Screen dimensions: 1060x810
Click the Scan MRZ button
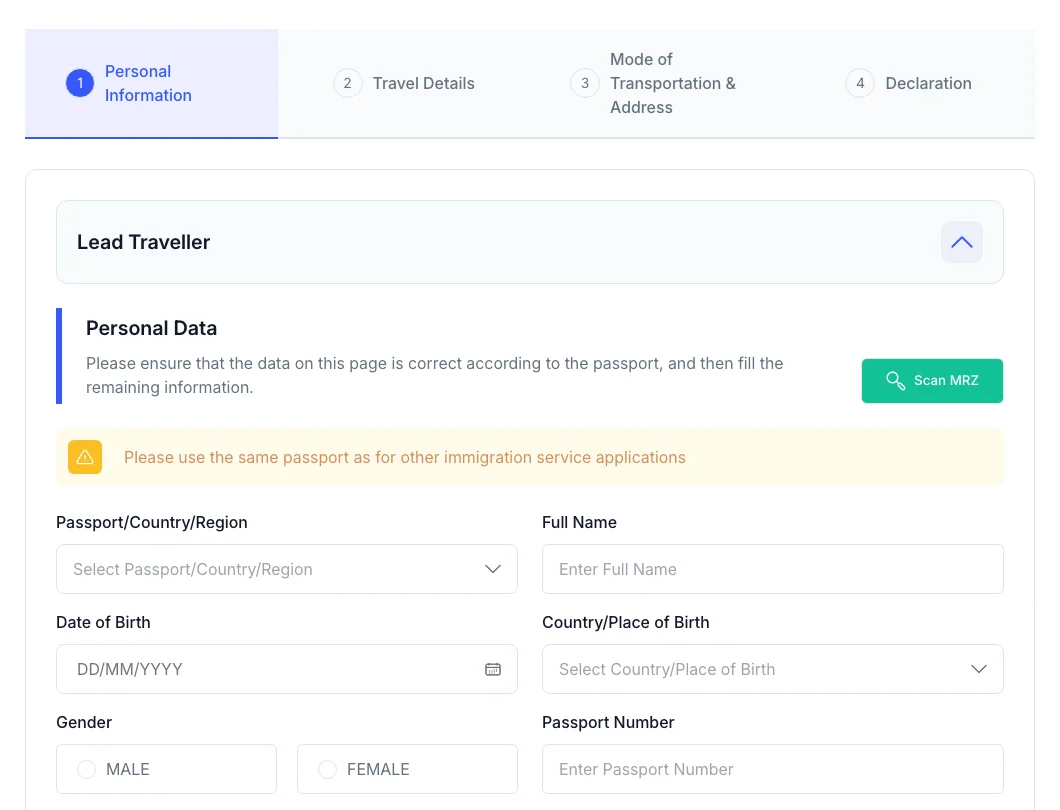(x=932, y=381)
